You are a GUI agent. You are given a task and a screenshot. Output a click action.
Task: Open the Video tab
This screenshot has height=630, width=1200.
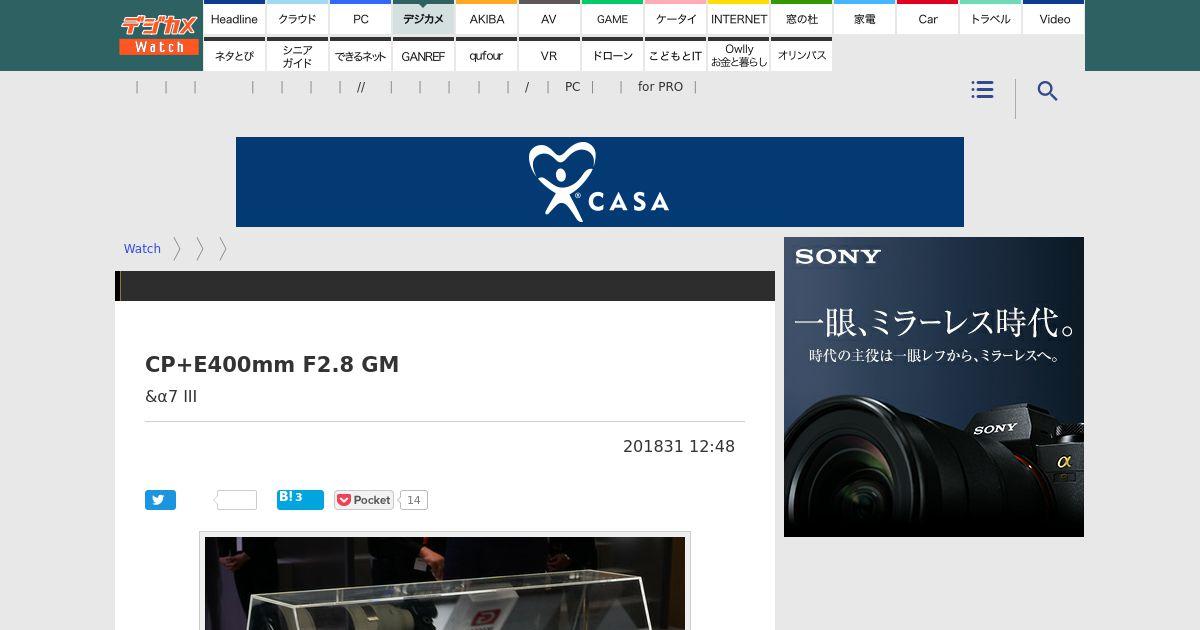1054,18
